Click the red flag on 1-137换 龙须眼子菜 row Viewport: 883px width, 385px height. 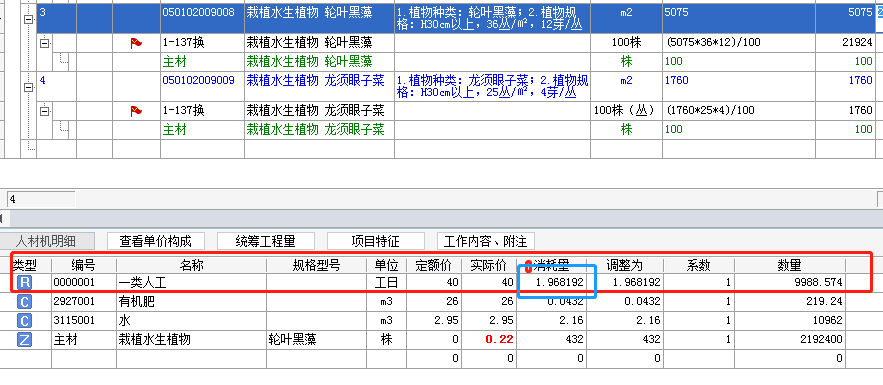click(136, 111)
